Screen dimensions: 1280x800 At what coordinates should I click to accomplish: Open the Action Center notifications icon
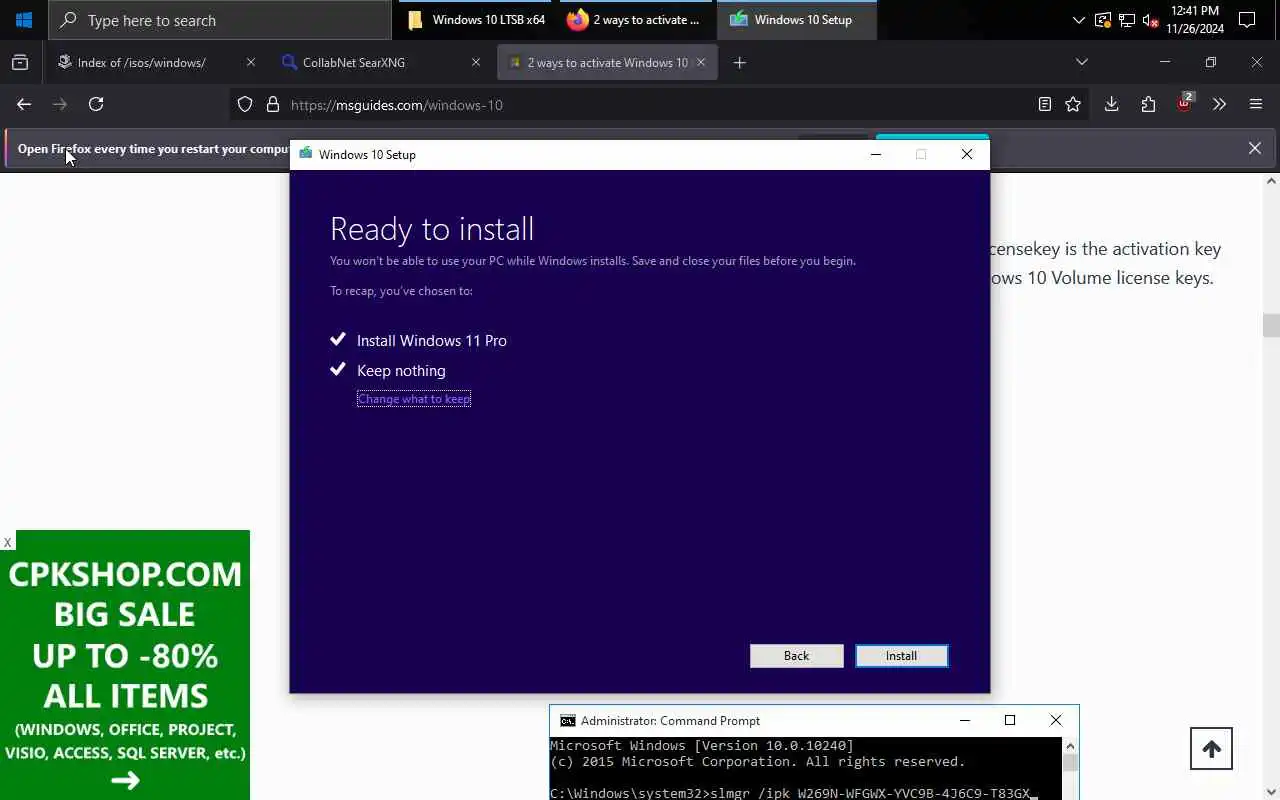[x=1247, y=20]
